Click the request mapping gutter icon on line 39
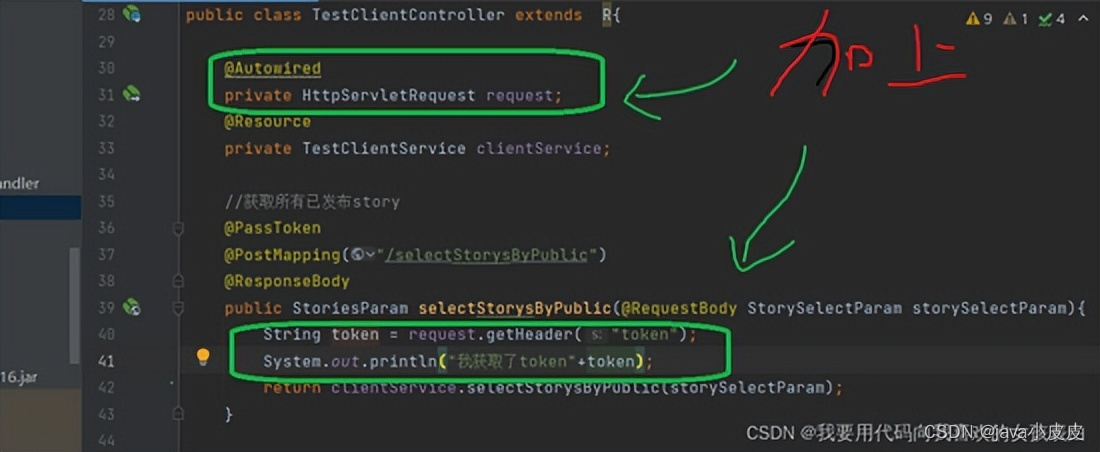Image resolution: width=1100 pixels, height=452 pixels. (131, 307)
